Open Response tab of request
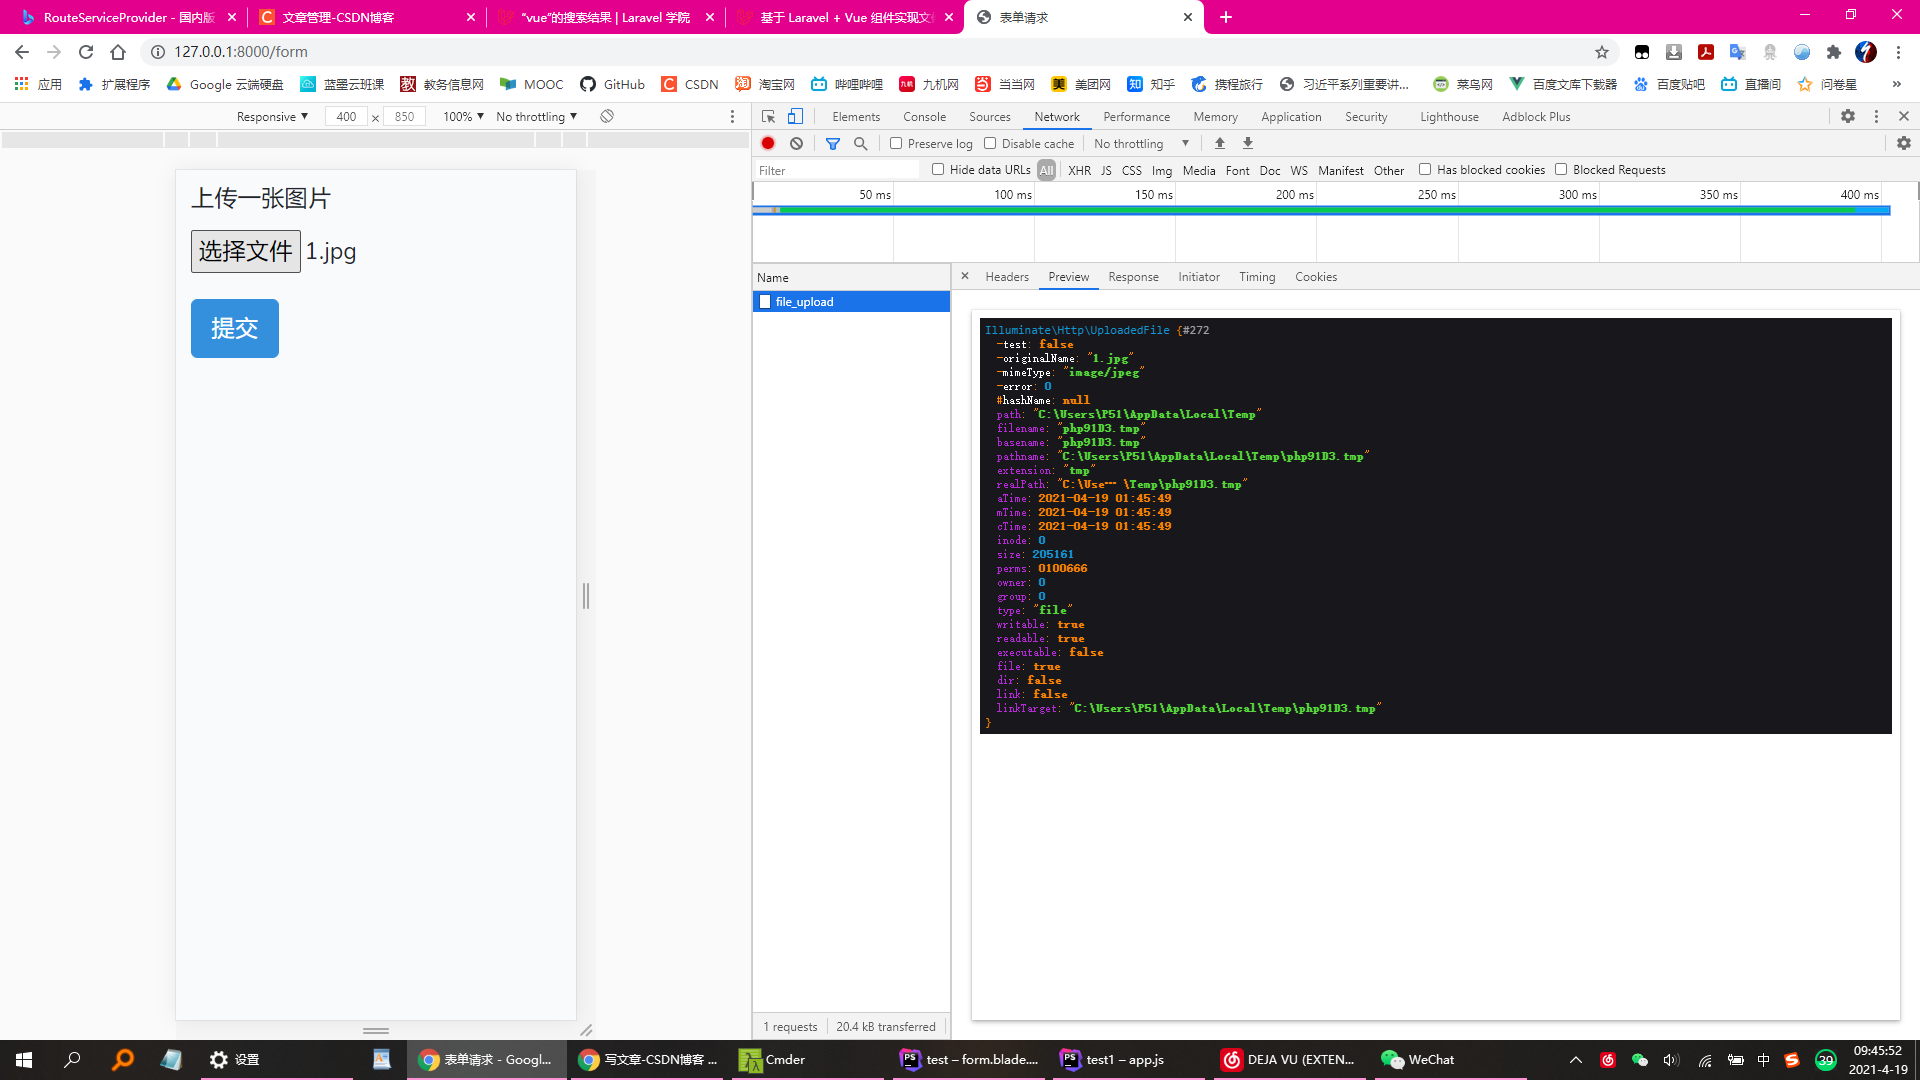Screen dimensions: 1920x1080 point(1133,276)
